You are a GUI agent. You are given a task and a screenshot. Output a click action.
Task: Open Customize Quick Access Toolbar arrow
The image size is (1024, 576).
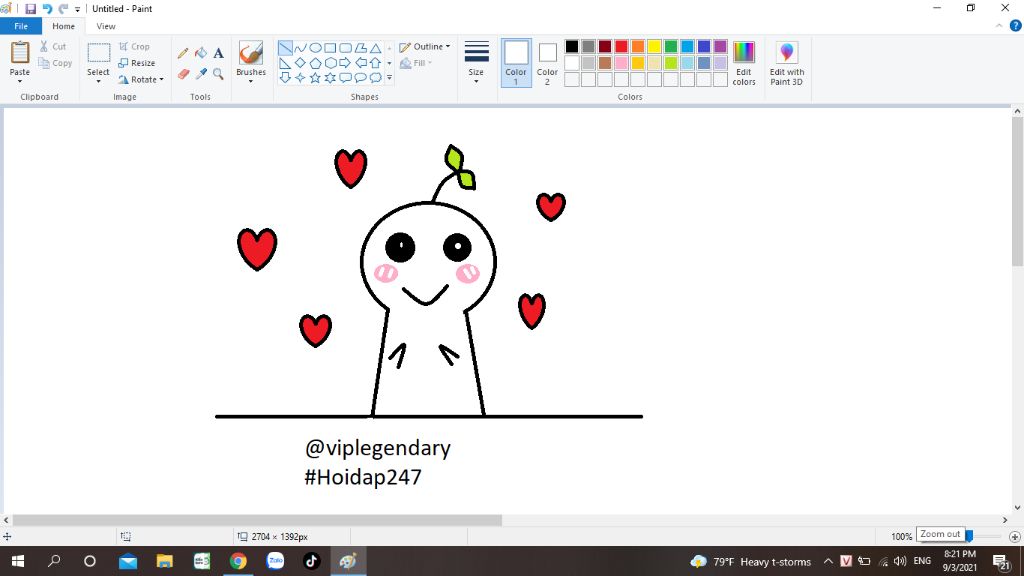[78, 9]
